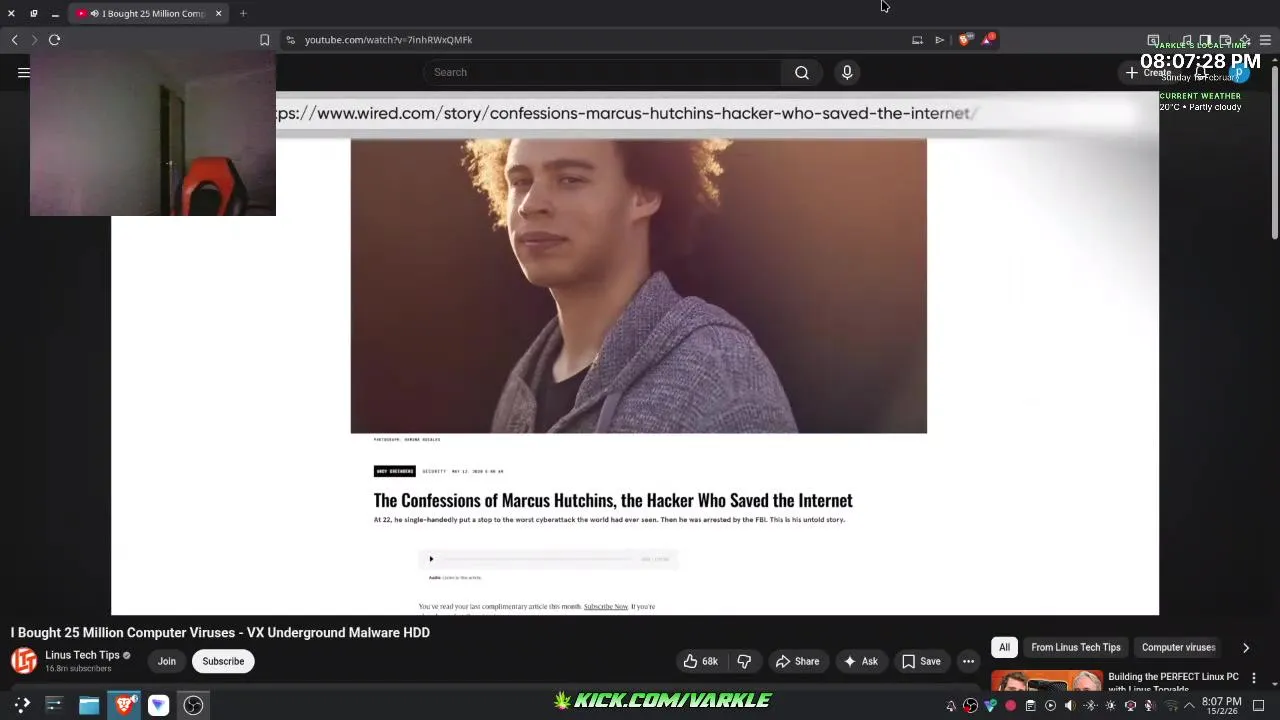Viewport: 1280px width, 720px height.
Task: Dislike the video with thumbs-down icon
Action: 744,661
